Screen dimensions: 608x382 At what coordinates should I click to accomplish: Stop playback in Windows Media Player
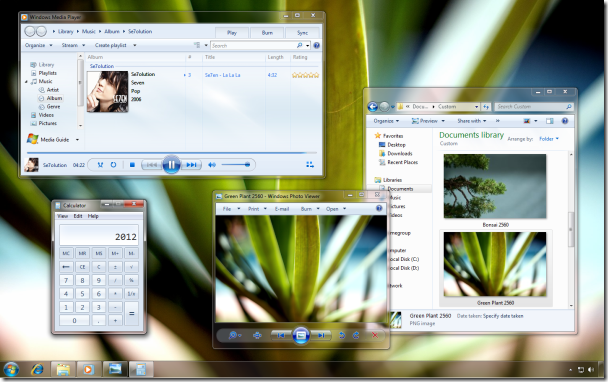pyautogui.click(x=132, y=165)
